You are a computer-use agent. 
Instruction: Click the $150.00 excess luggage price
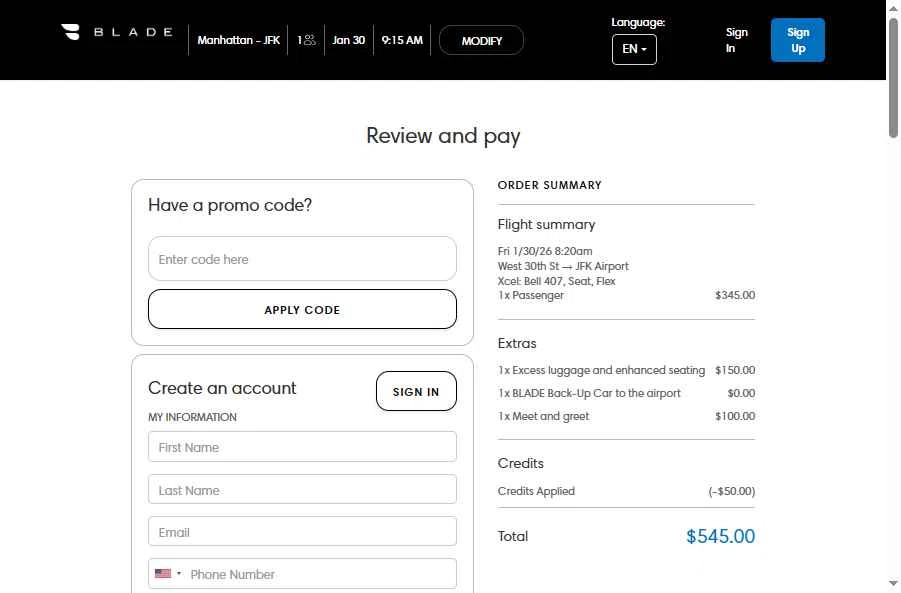735,370
